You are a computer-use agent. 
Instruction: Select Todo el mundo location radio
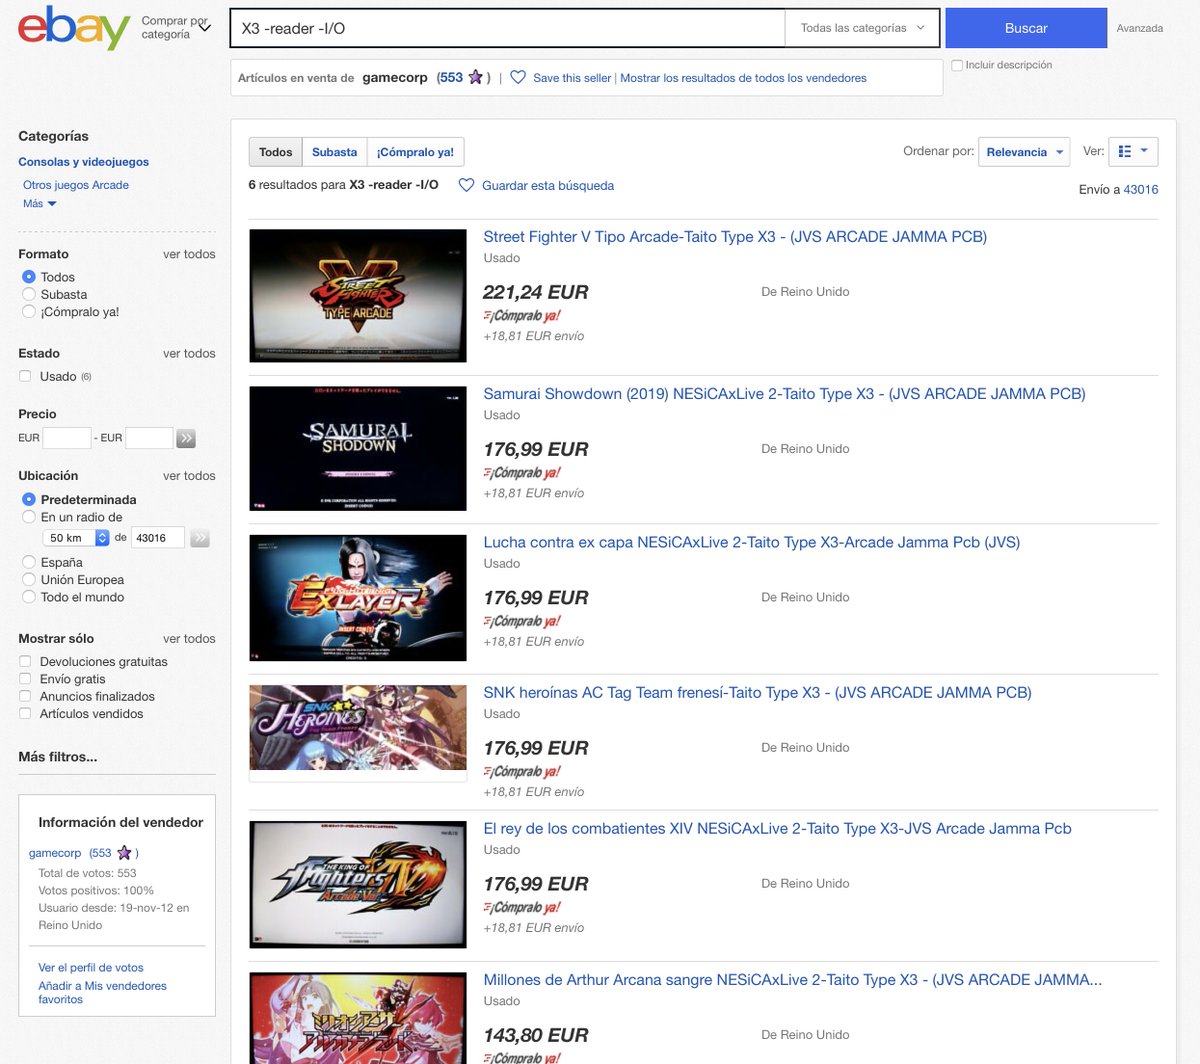[28, 597]
